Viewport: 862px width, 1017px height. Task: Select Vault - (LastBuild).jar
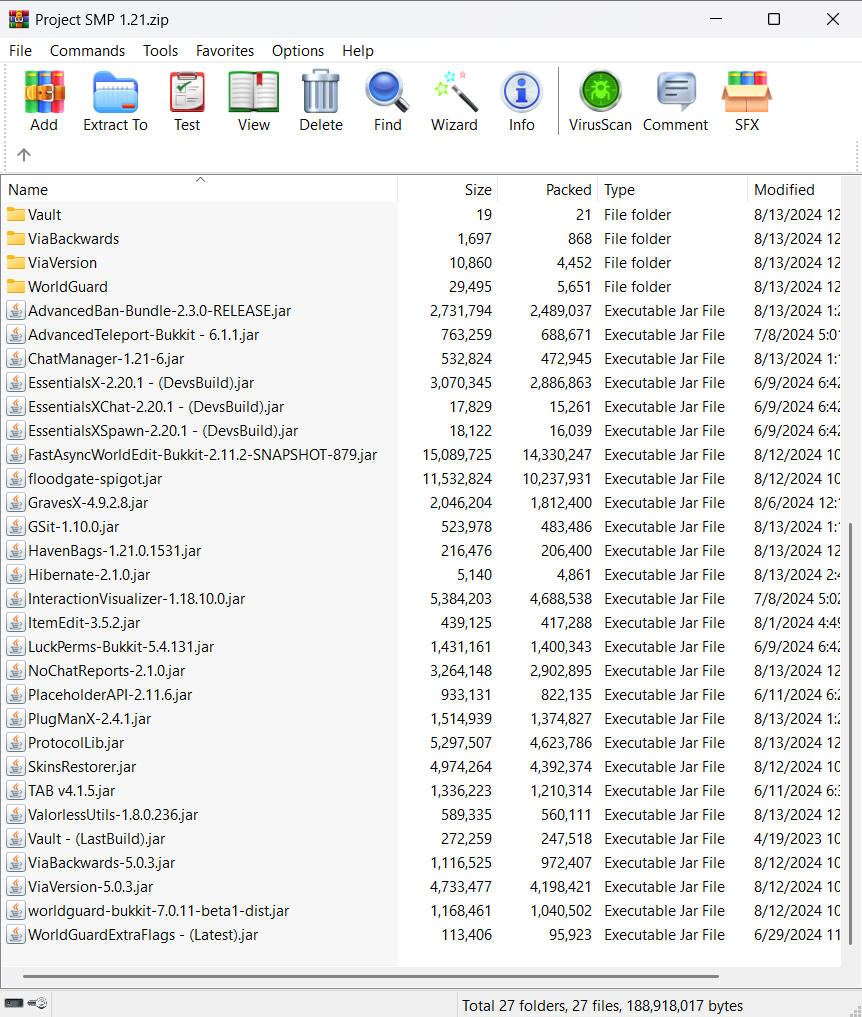point(96,839)
